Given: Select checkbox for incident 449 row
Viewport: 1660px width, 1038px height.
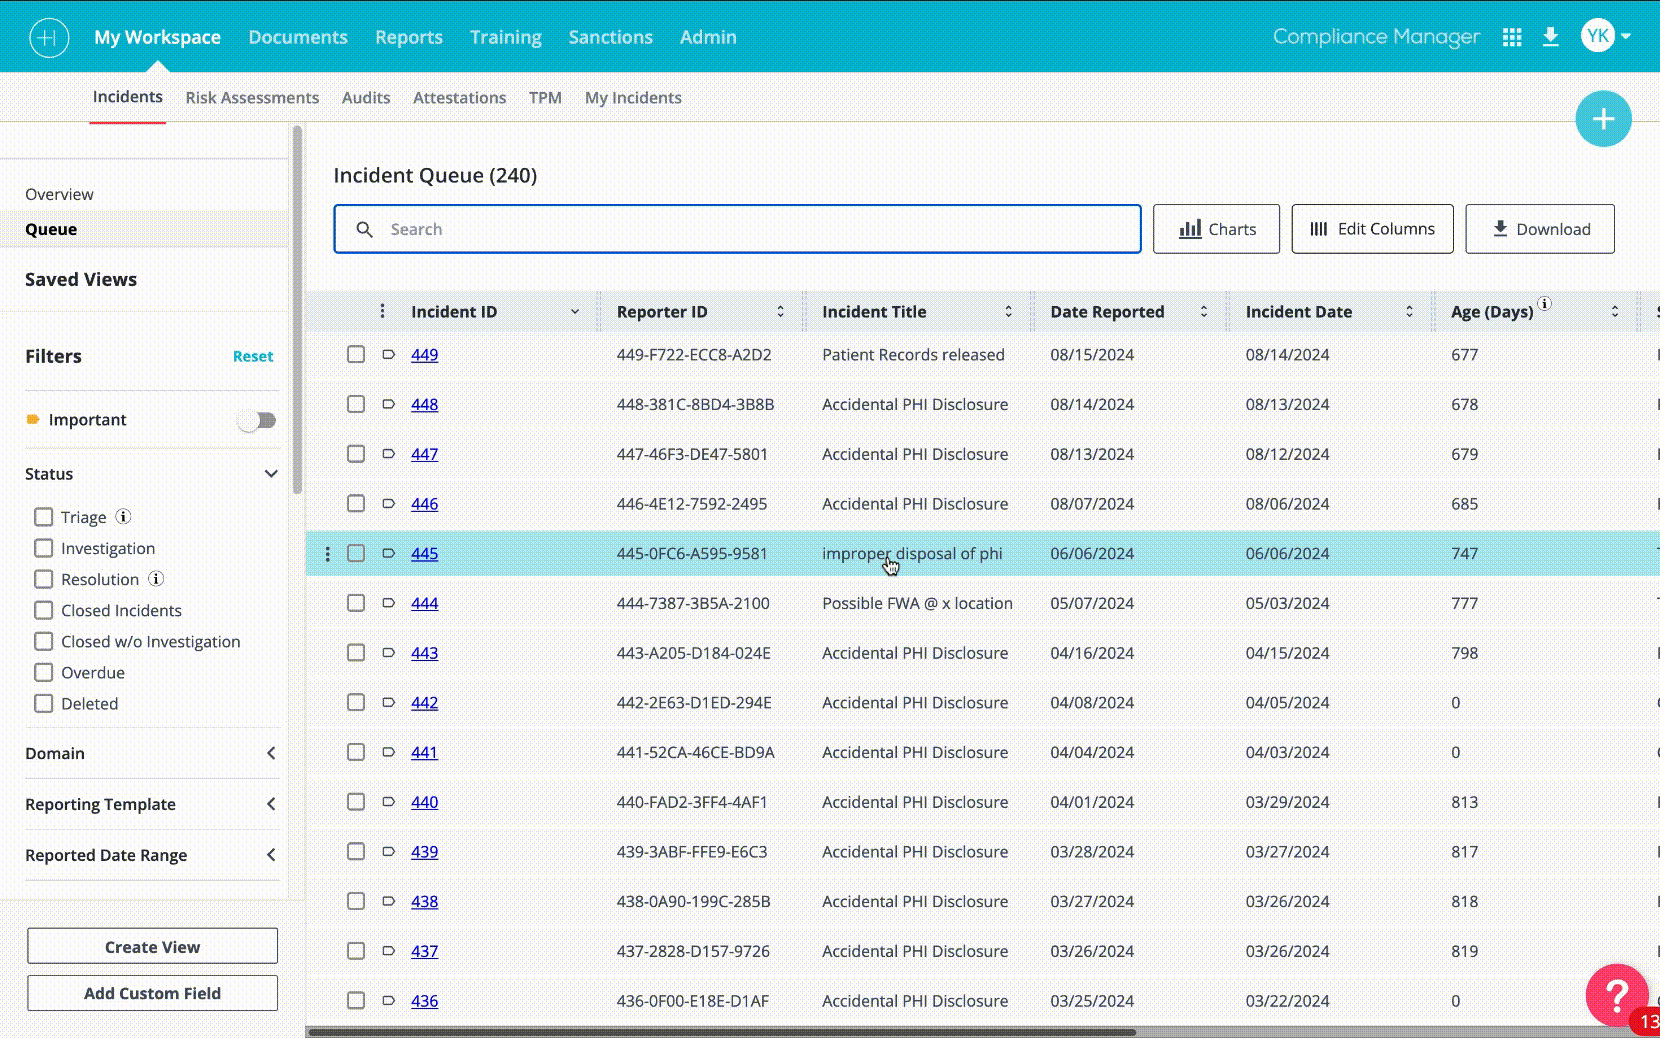Looking at the screenshot, I should (356, 354).
